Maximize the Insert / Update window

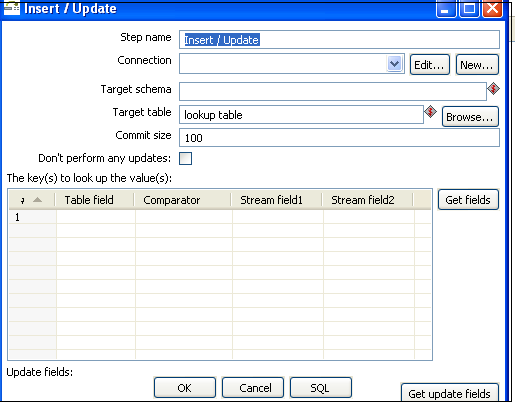(x=469, y=8)
